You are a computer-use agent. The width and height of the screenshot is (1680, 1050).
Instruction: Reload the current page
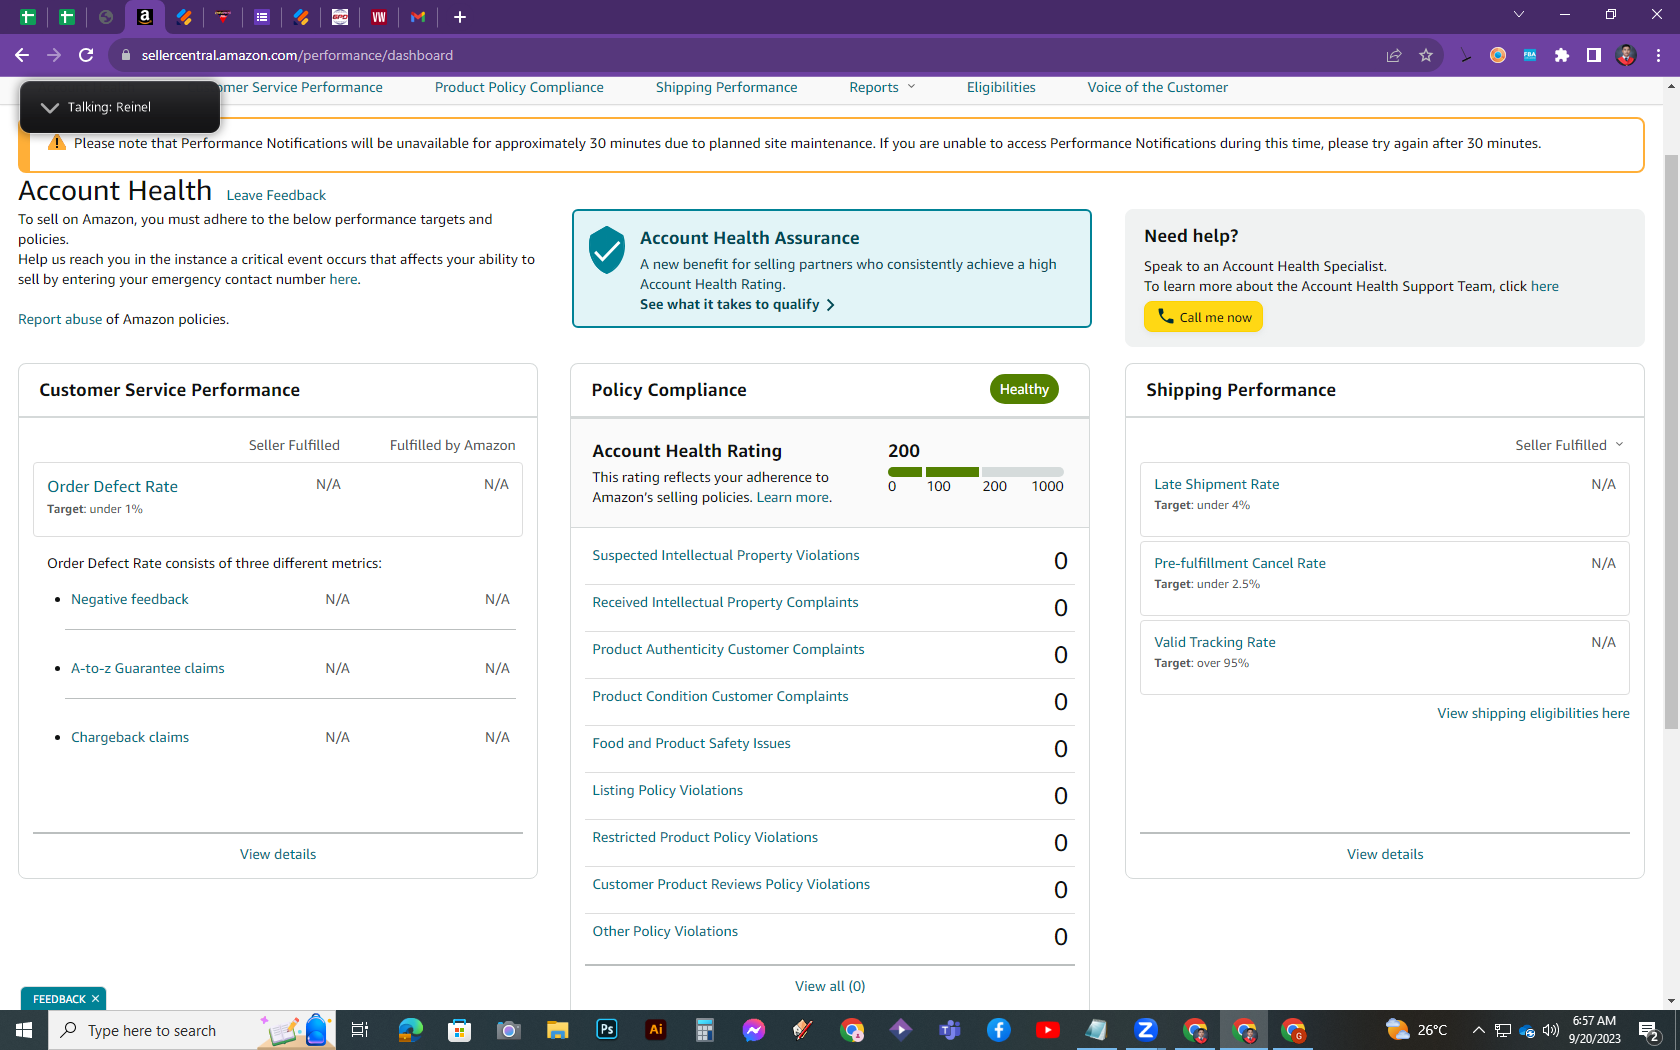click(x=86, y=55)
